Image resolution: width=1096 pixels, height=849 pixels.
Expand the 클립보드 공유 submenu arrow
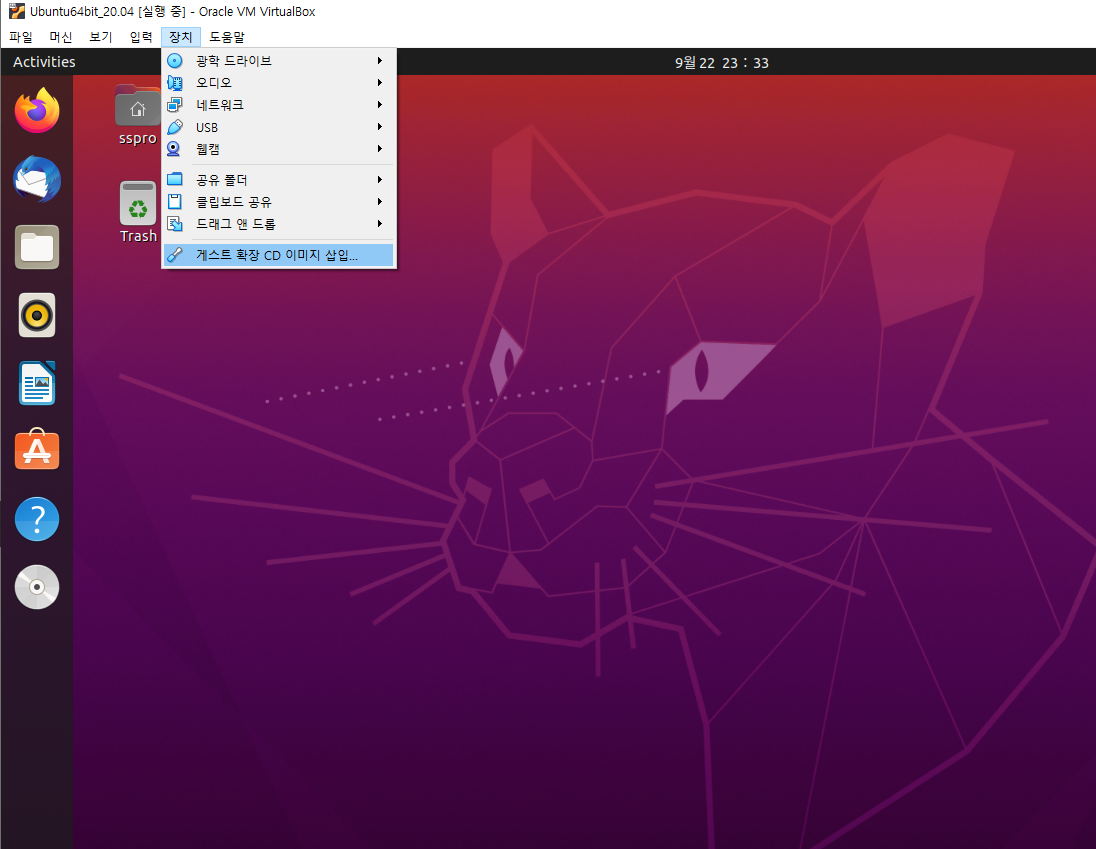click(x=380, y=202)
